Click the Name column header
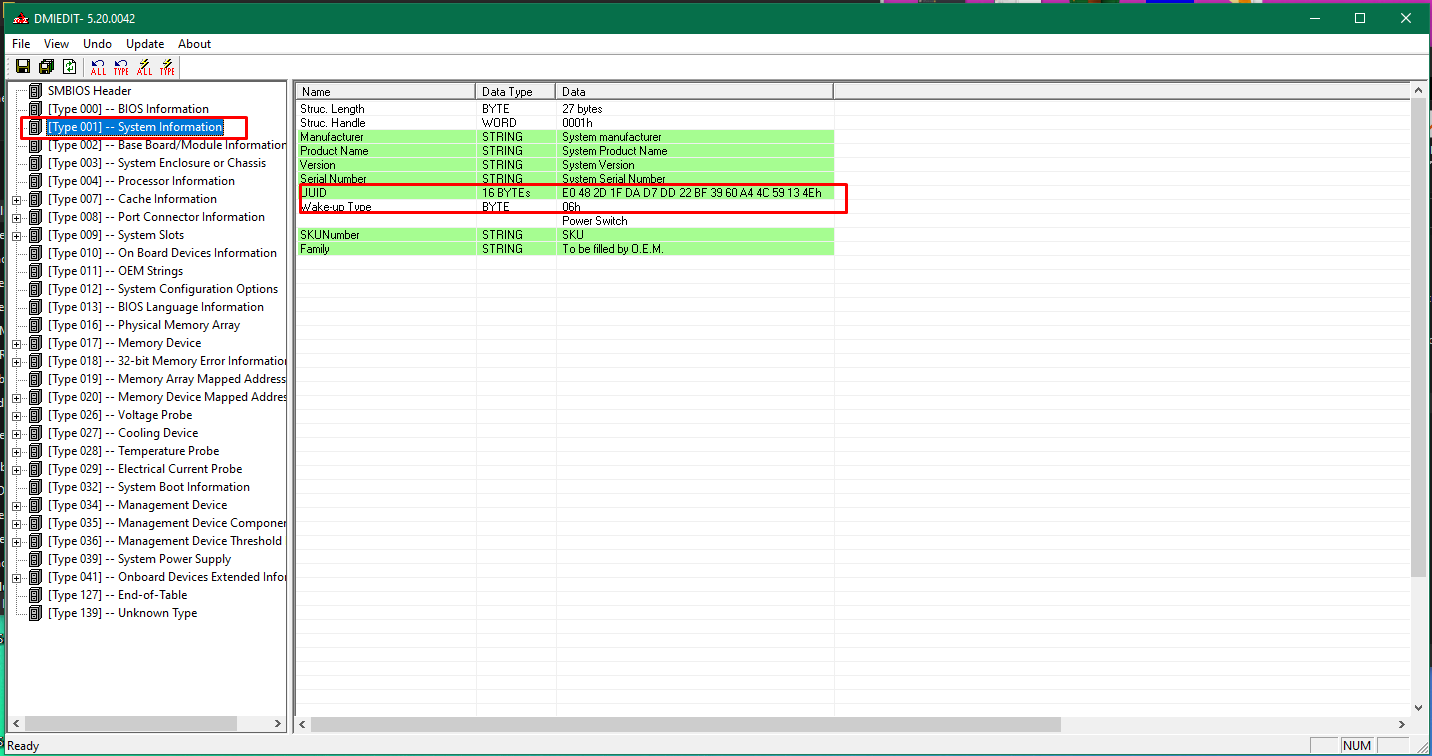Viewport: 1432px width, 756px height. 385,92
